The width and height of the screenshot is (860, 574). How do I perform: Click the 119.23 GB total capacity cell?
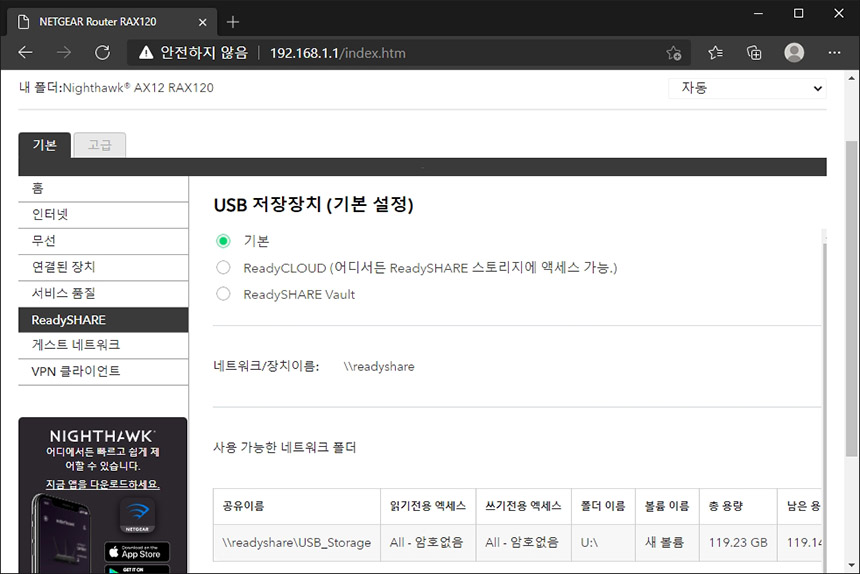click(738, 543)
